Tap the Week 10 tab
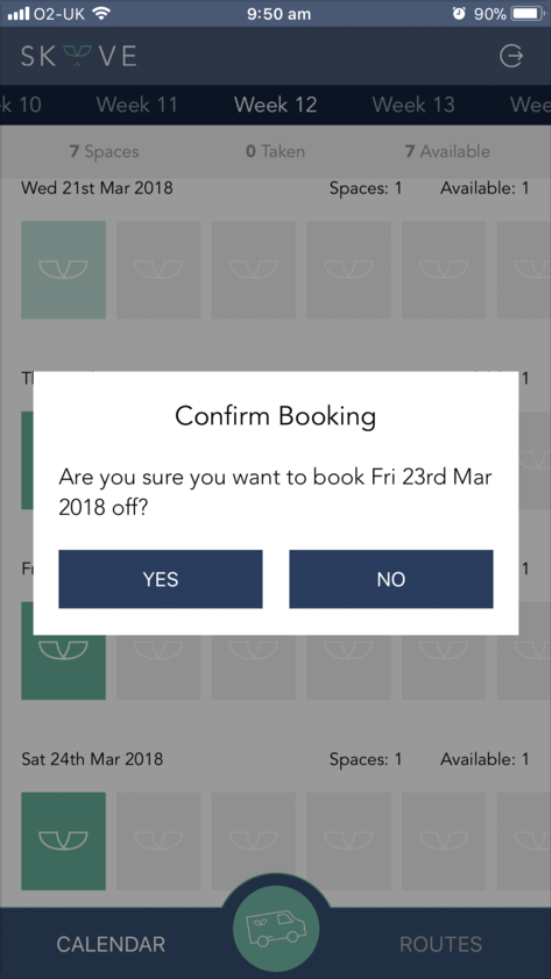 (21, 104)
